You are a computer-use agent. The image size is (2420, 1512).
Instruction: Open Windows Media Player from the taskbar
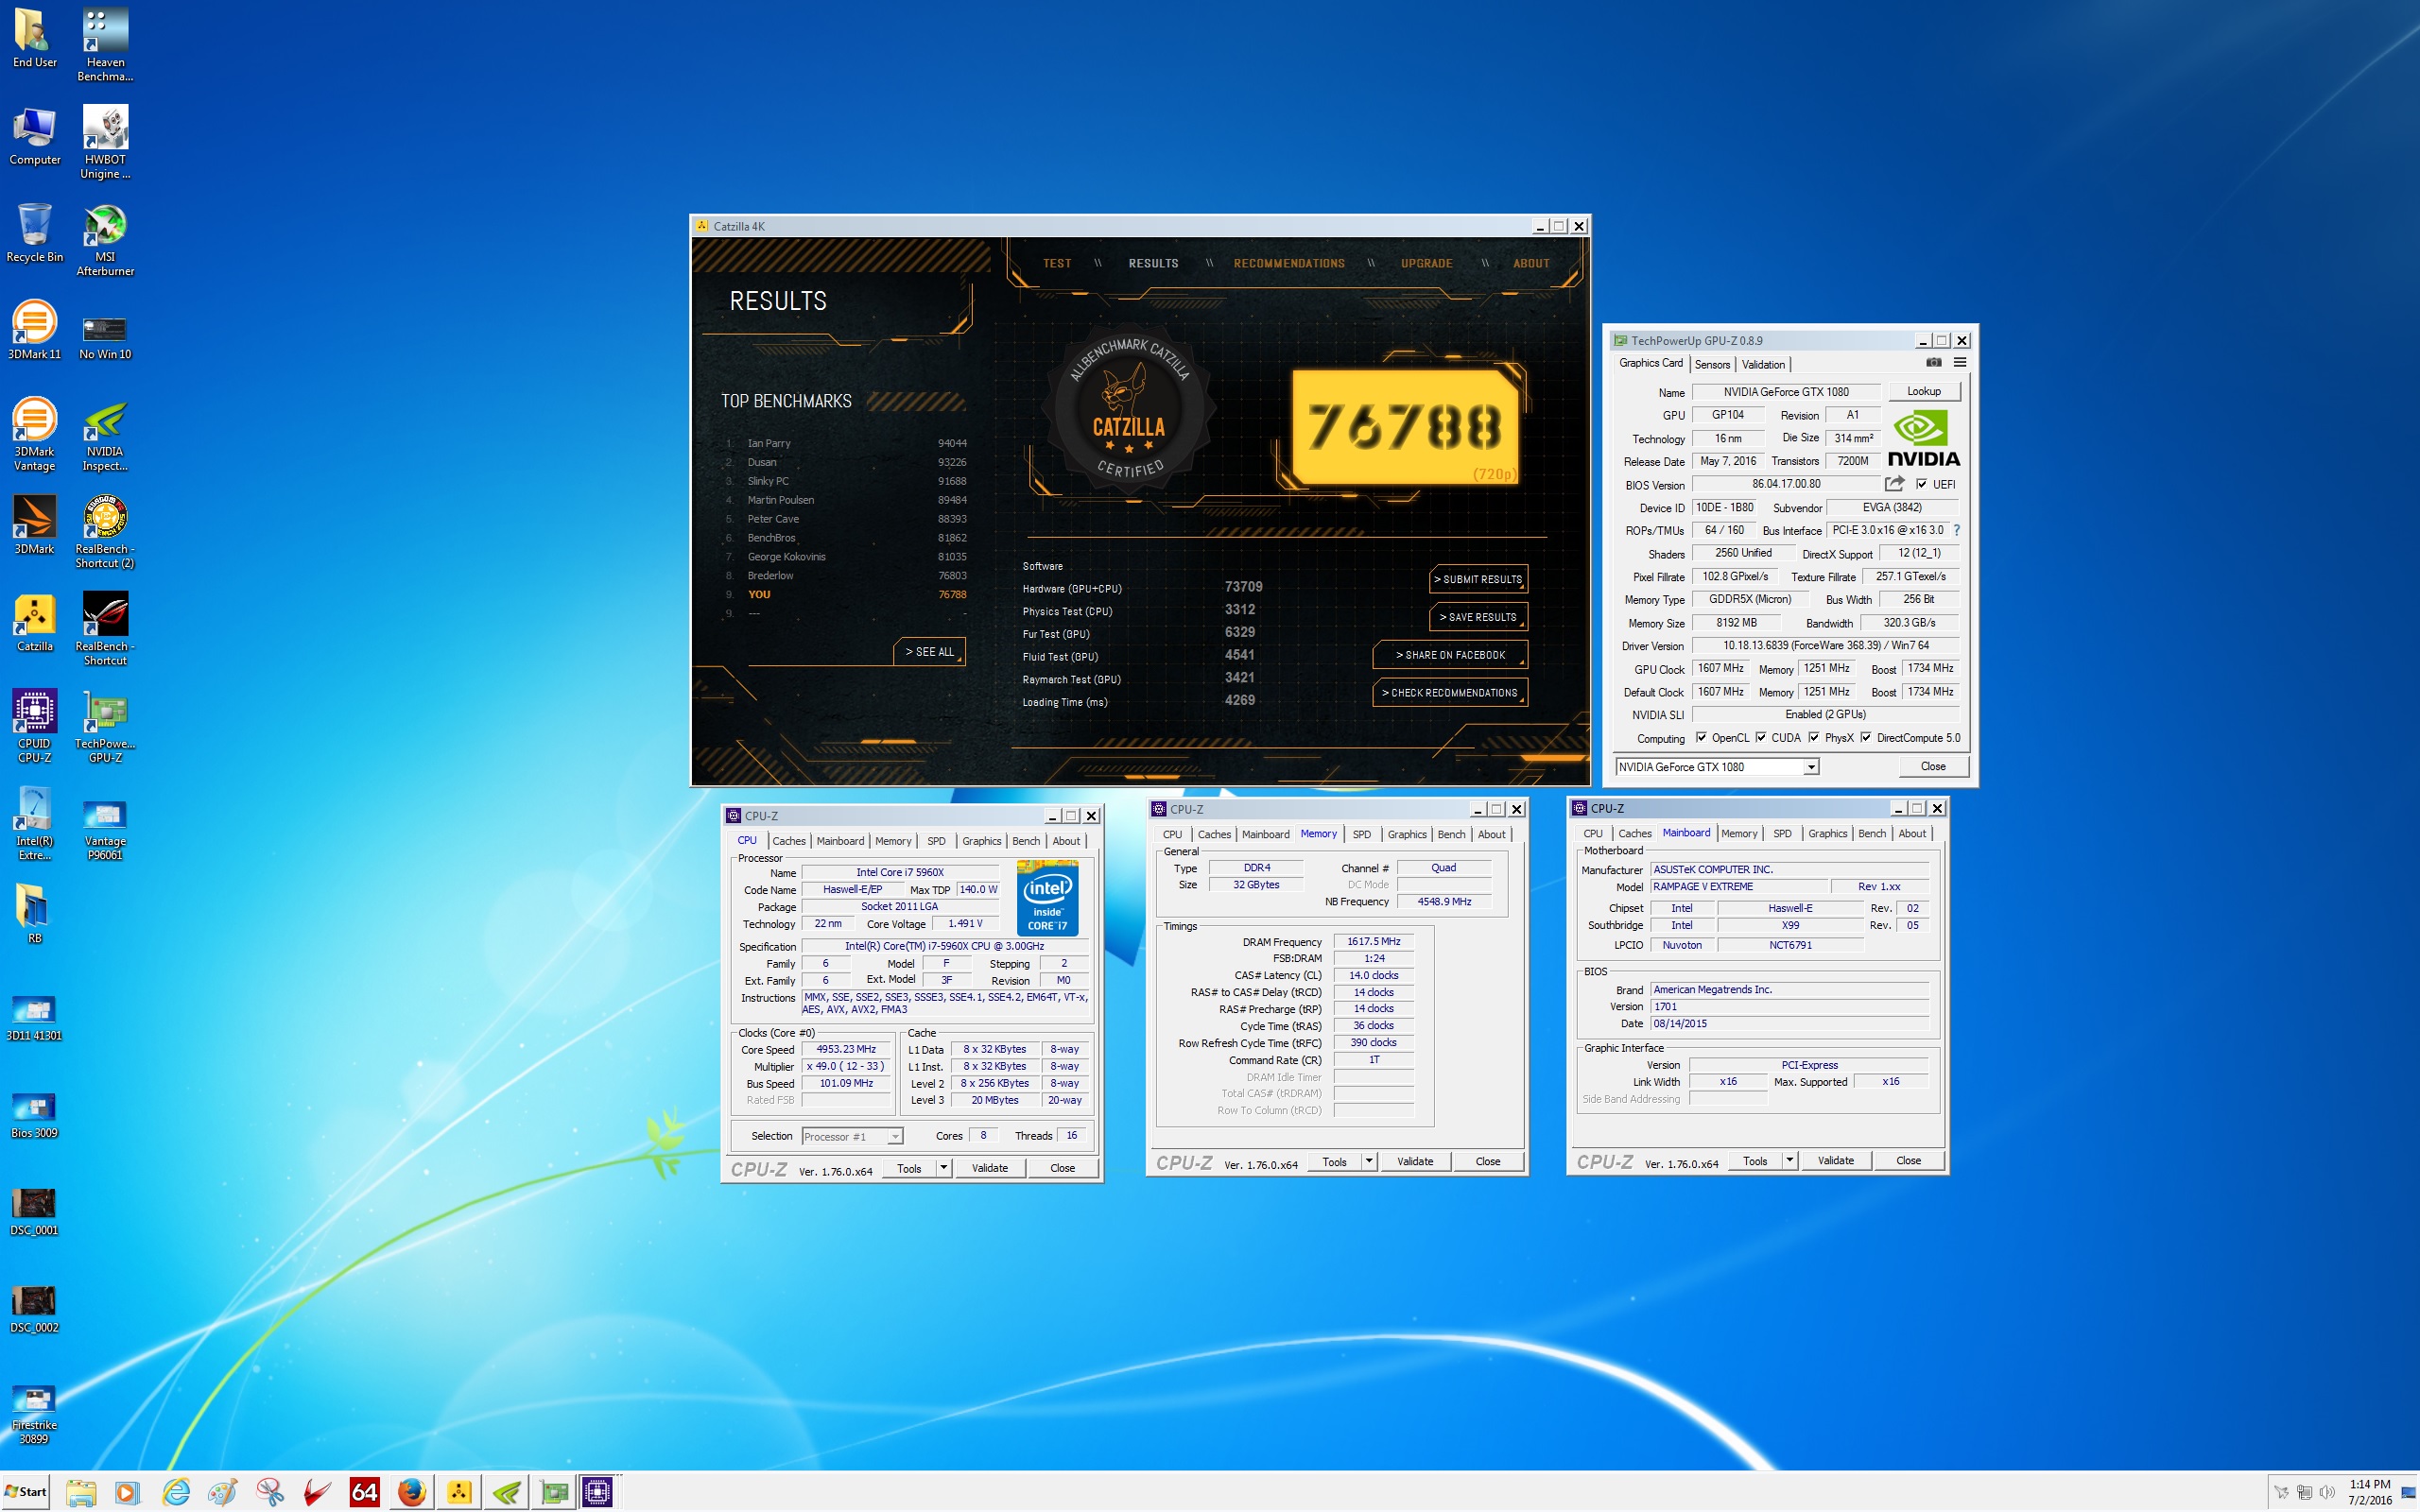tap(127, 1492)
